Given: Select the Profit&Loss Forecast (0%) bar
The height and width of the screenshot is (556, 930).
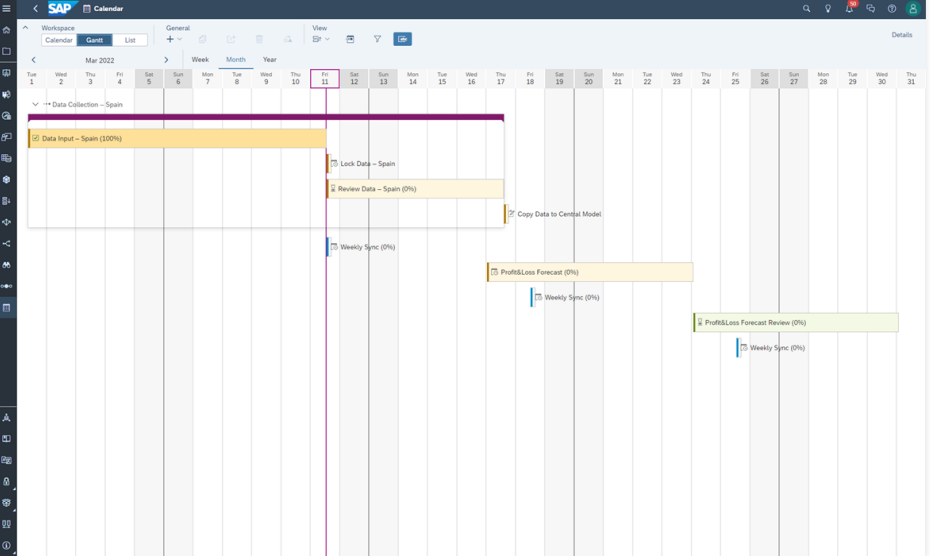Looking at the screenshot, I should click(590, 272).
